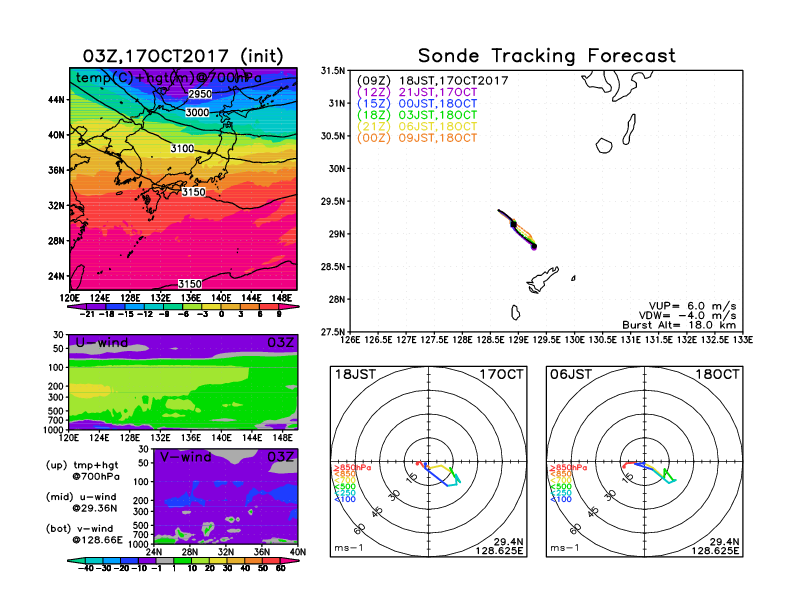Click the 03Z,17OCT2017 (init) heading
792x612 pixels.
pyautogui.click(x=182, y=56)
